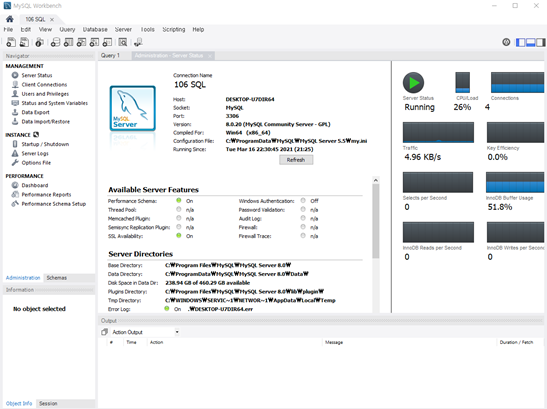The image size is (547, 409).
Task: Switch to Administration navigator tab
Action: [23, 278]
